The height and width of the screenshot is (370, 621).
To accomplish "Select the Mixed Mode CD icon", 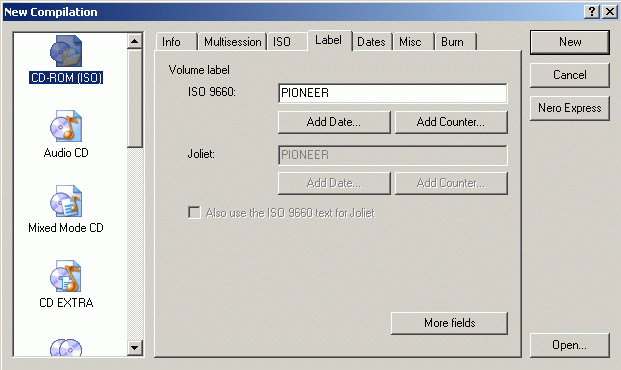I will [66, 201].
